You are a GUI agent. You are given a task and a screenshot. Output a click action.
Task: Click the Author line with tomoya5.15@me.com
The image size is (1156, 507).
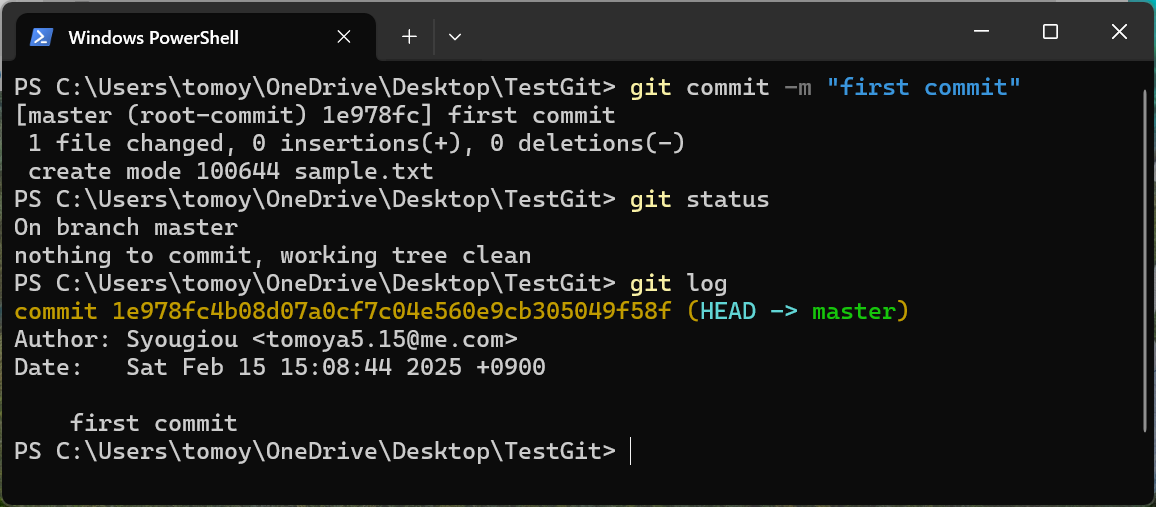(x=266, y=340)
